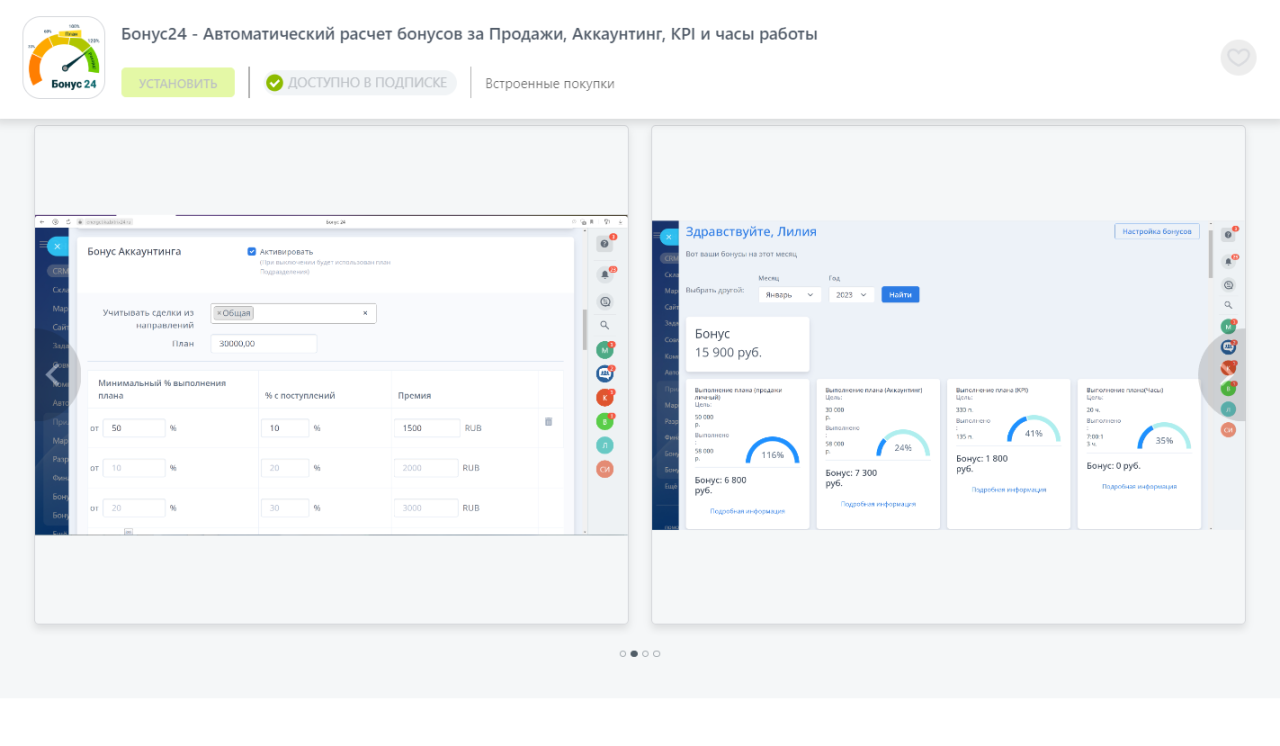
Task: Select blue group chat avatar in Бонус Аккаунтинга screenshot
Action: 604,374
